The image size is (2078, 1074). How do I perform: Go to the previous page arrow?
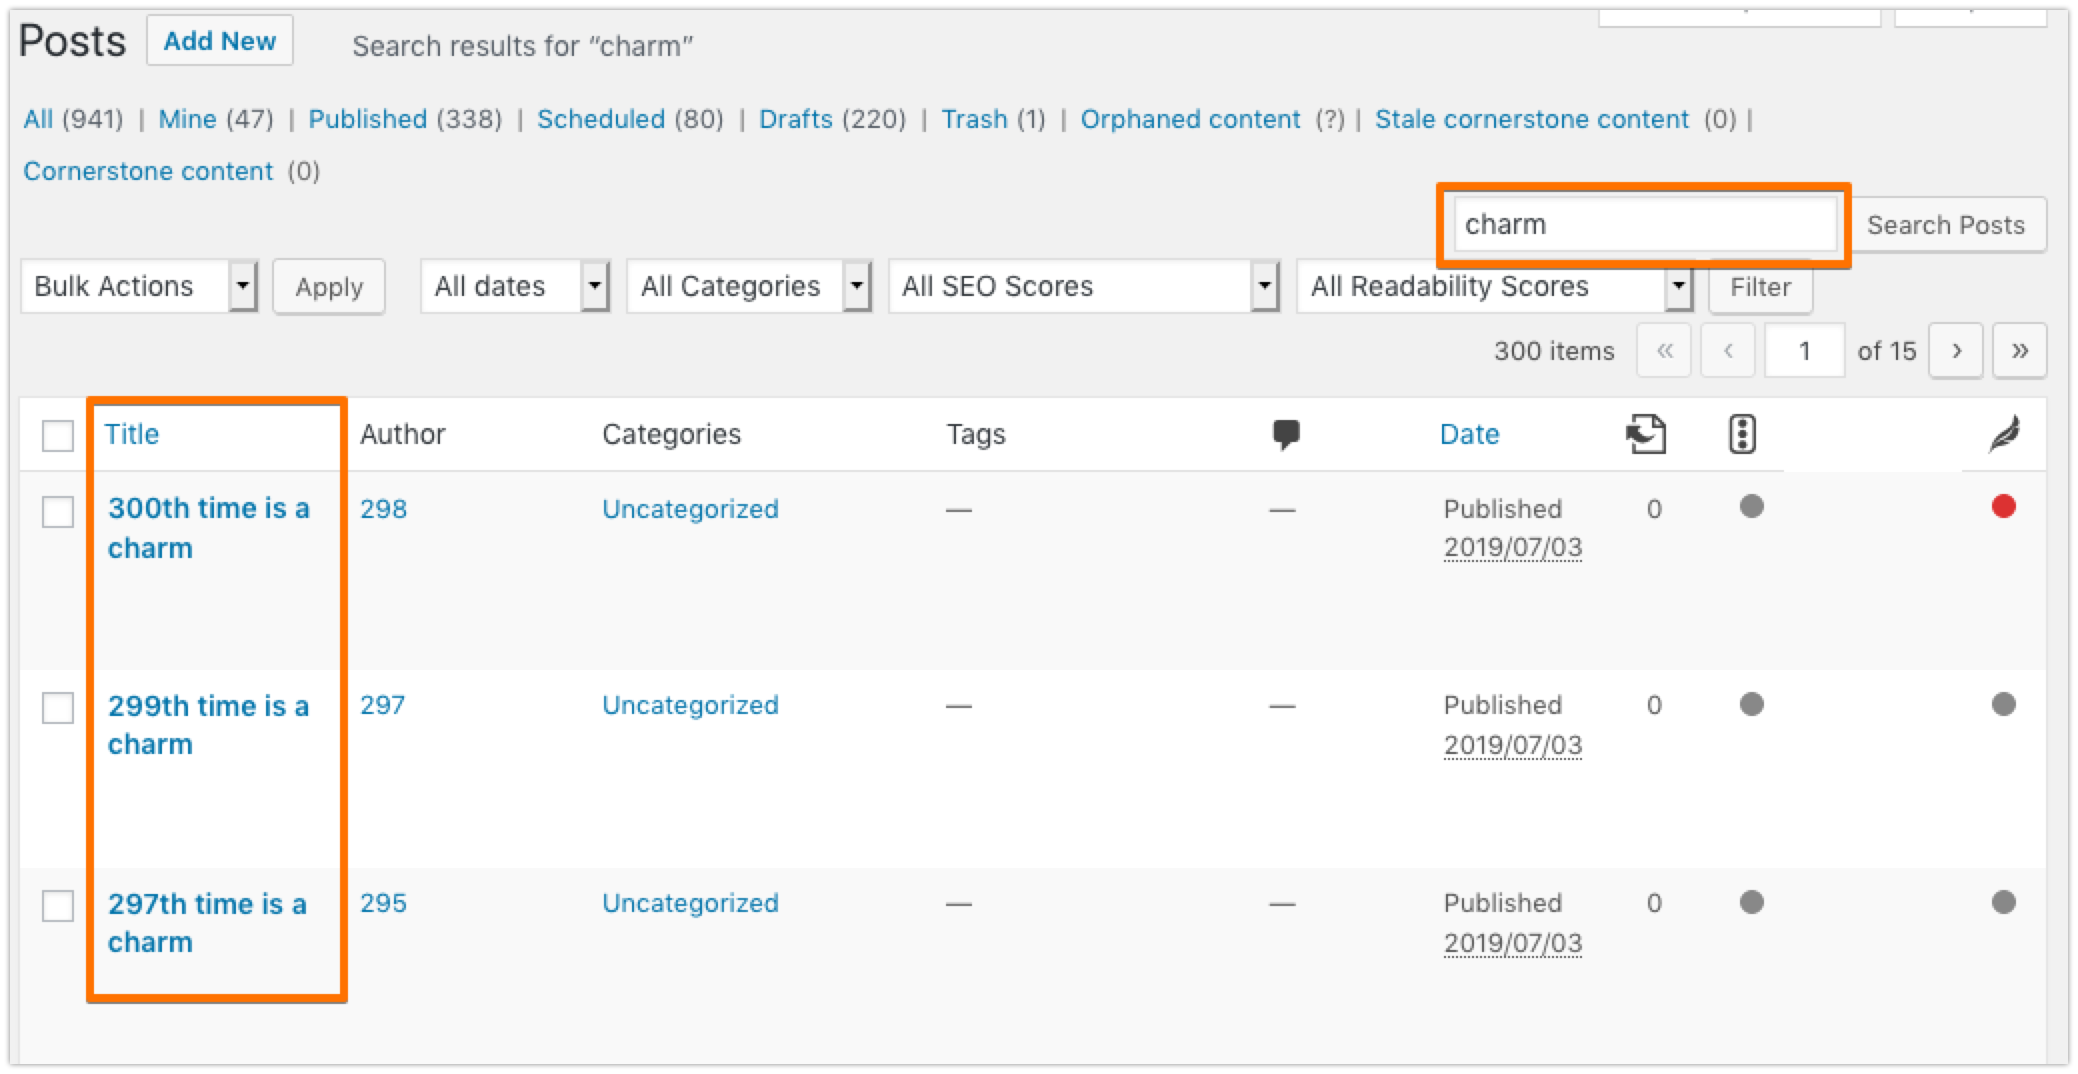(1728, 351)
